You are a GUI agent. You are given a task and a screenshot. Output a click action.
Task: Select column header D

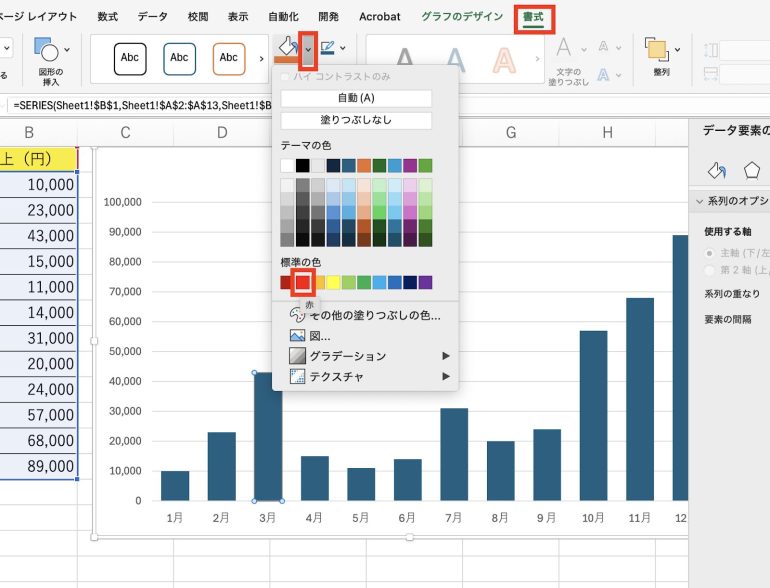click(x=222, y=133)
